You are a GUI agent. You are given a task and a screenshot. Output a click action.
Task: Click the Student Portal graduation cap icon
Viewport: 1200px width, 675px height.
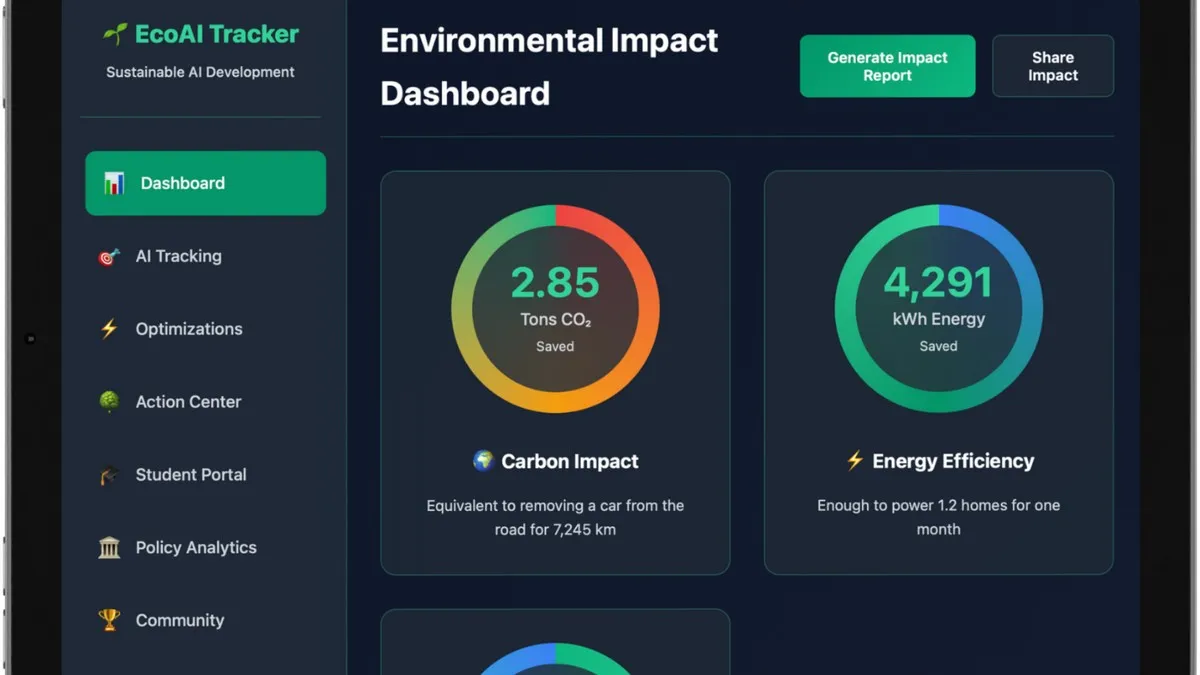click(x=108, y=474)
